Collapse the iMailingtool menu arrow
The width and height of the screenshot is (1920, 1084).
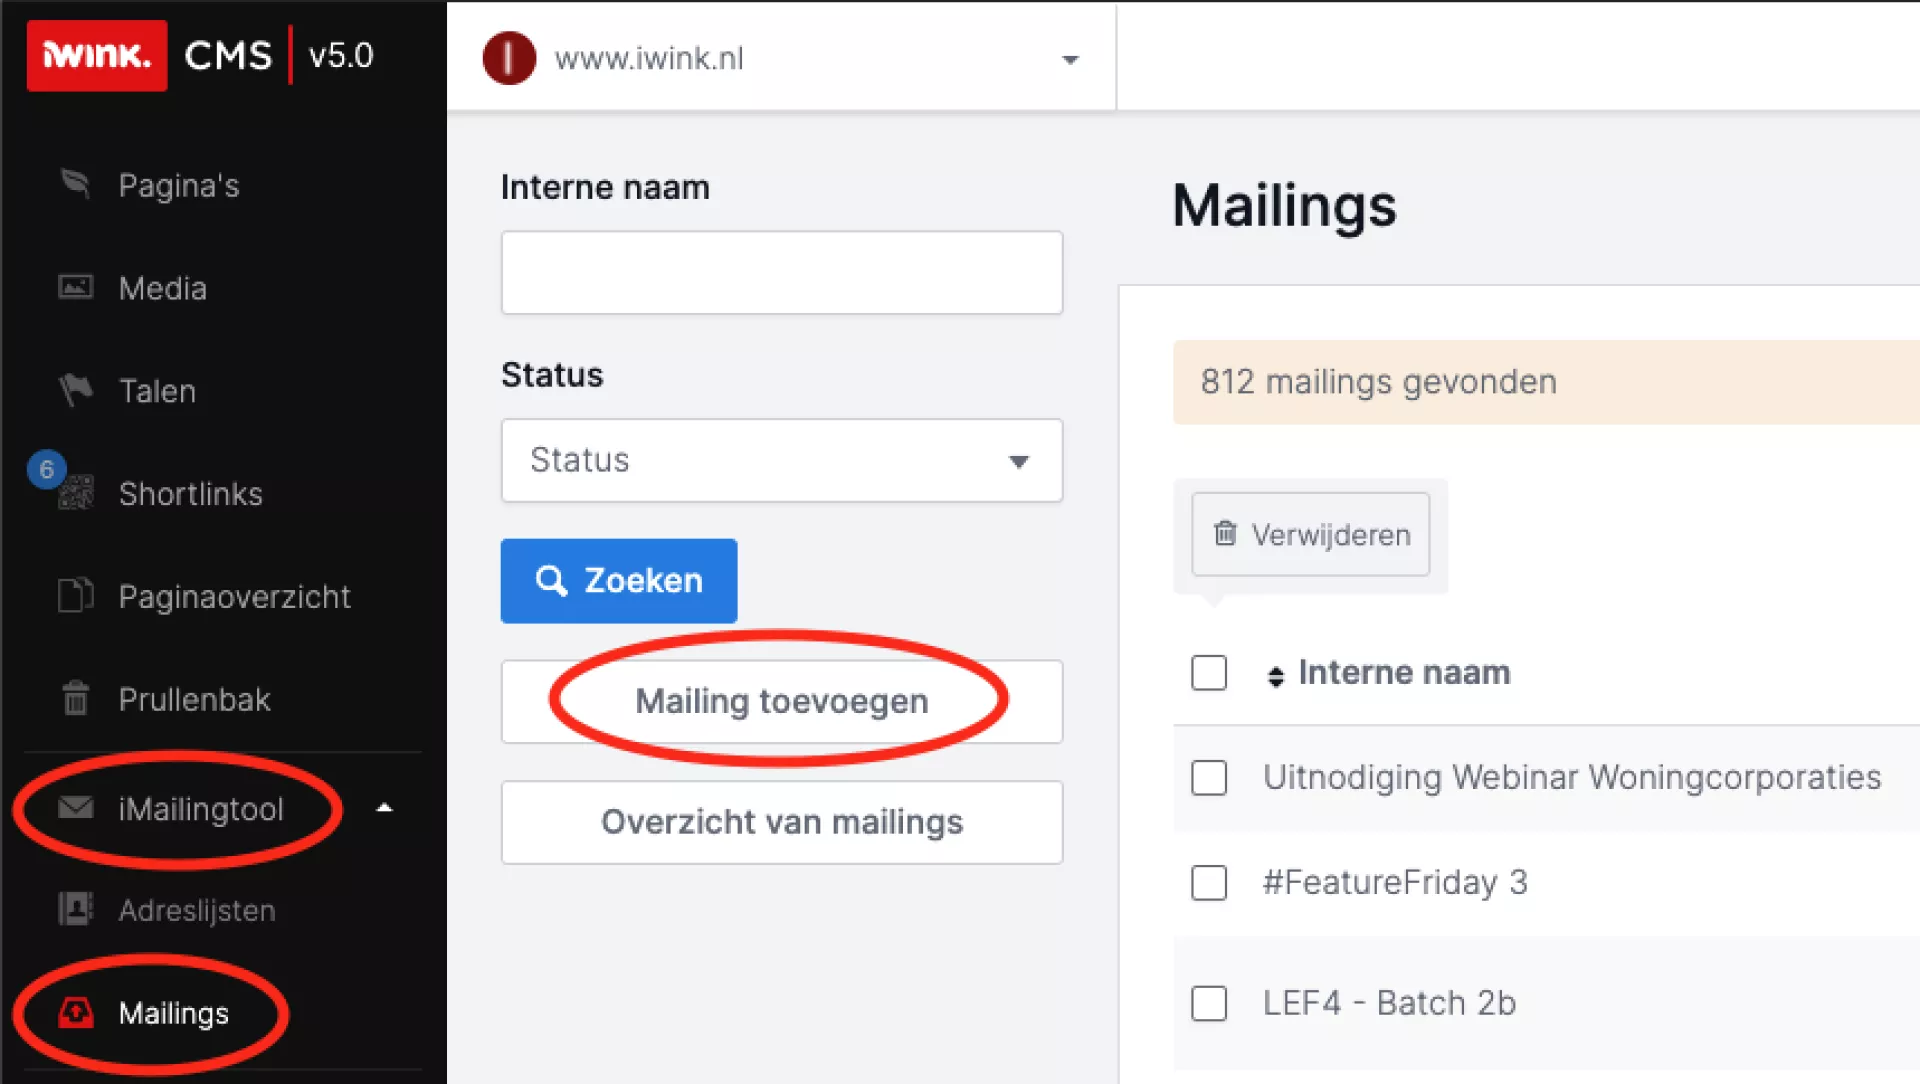(x=384, y=808)
